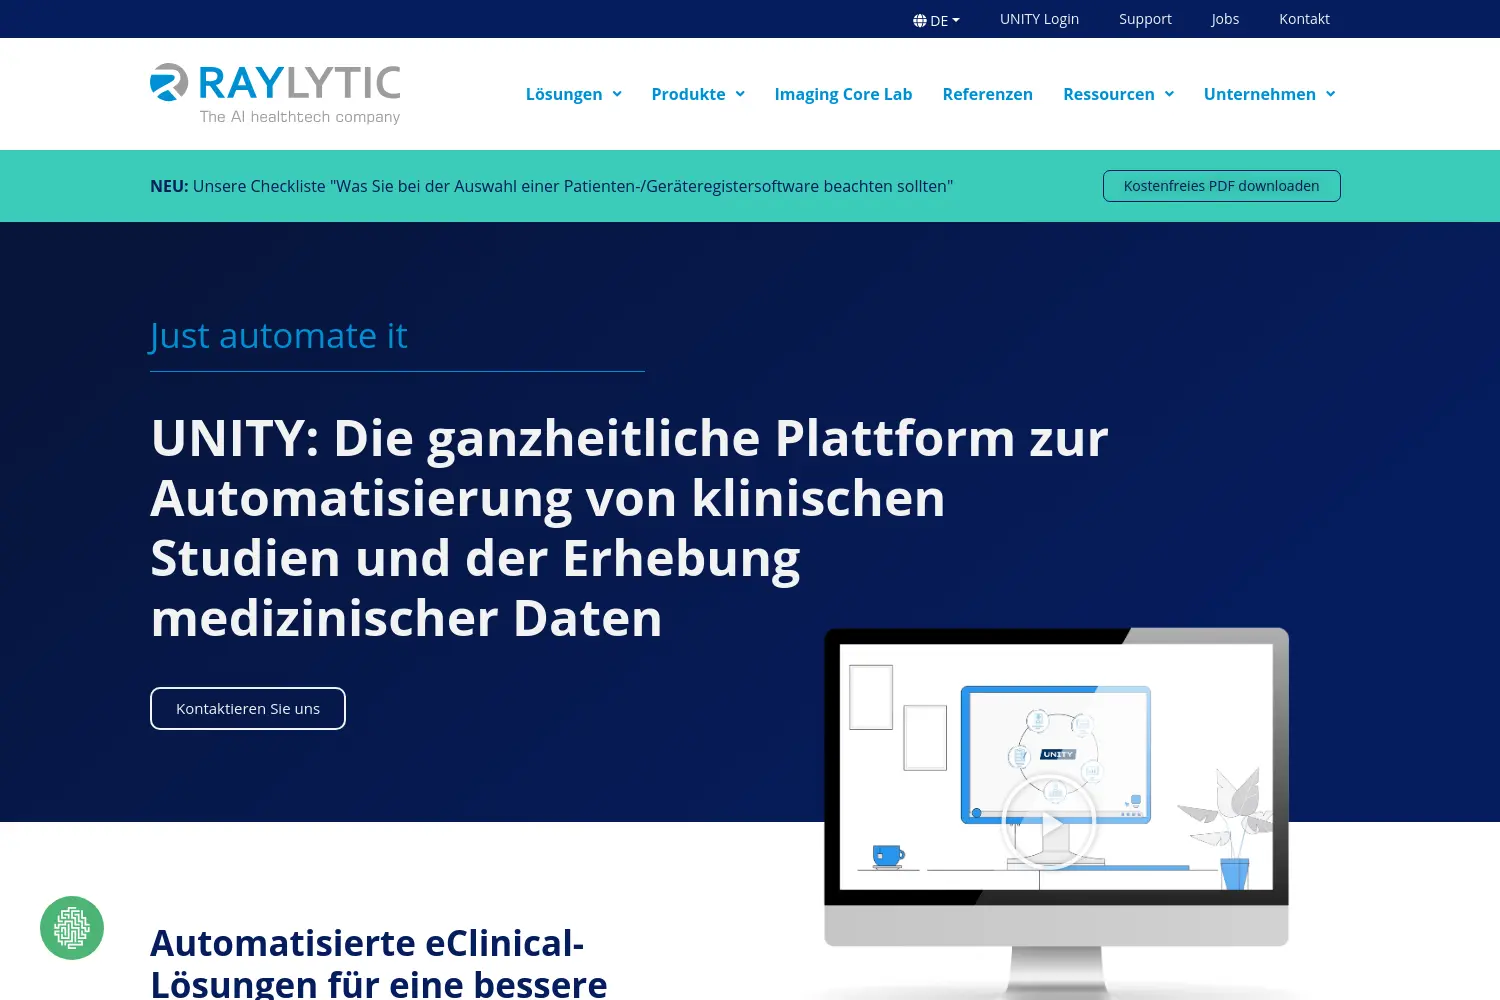Click the 'Automatisierte eClinical-' heading
This screenshot has height=1000, width=1500.
click(367, 943)
